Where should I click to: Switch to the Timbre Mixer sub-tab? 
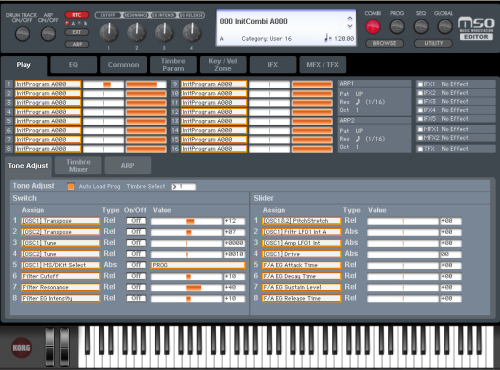click(78, 166)
